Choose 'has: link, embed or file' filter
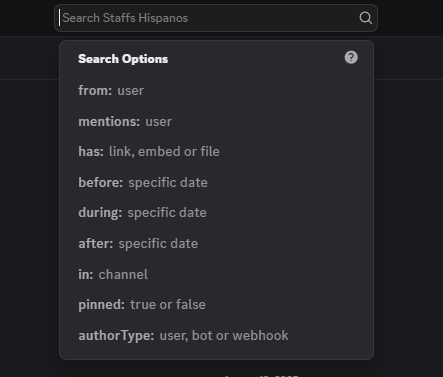This screenshot has width=443, height=377. [216, 152]
